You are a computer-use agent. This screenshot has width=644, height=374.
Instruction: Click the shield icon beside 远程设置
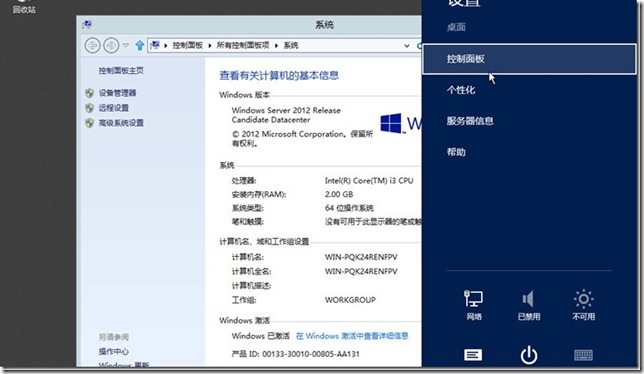click(90, 108)
